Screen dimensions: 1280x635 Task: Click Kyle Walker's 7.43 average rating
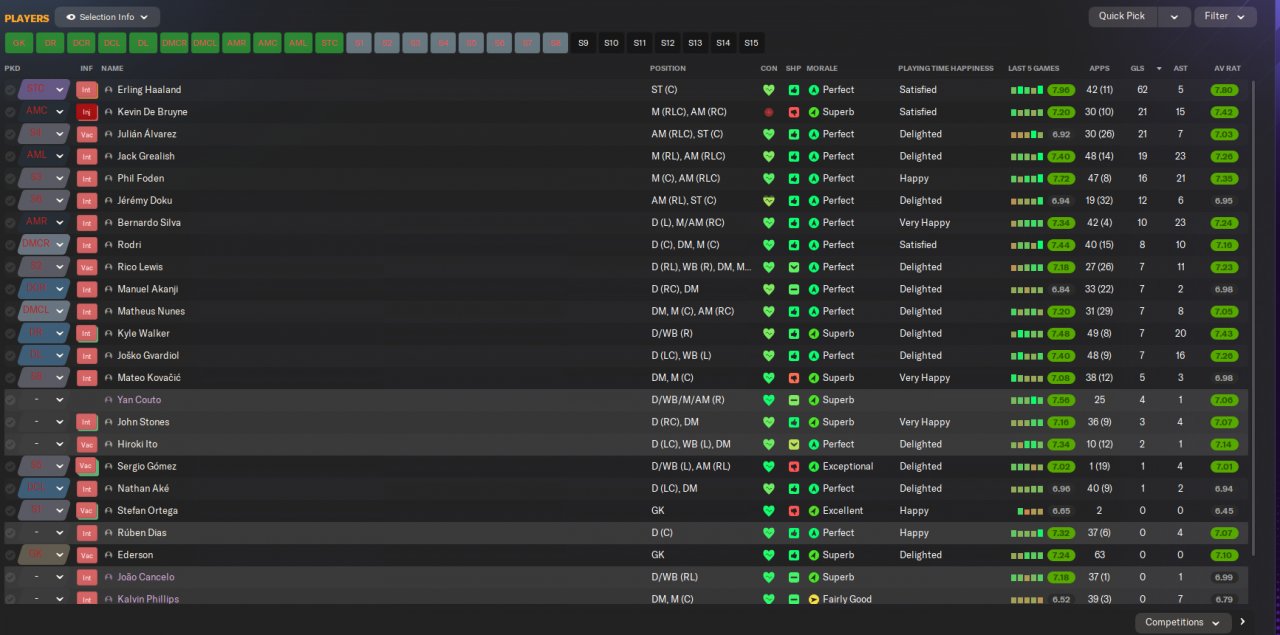click(1223, 333)
